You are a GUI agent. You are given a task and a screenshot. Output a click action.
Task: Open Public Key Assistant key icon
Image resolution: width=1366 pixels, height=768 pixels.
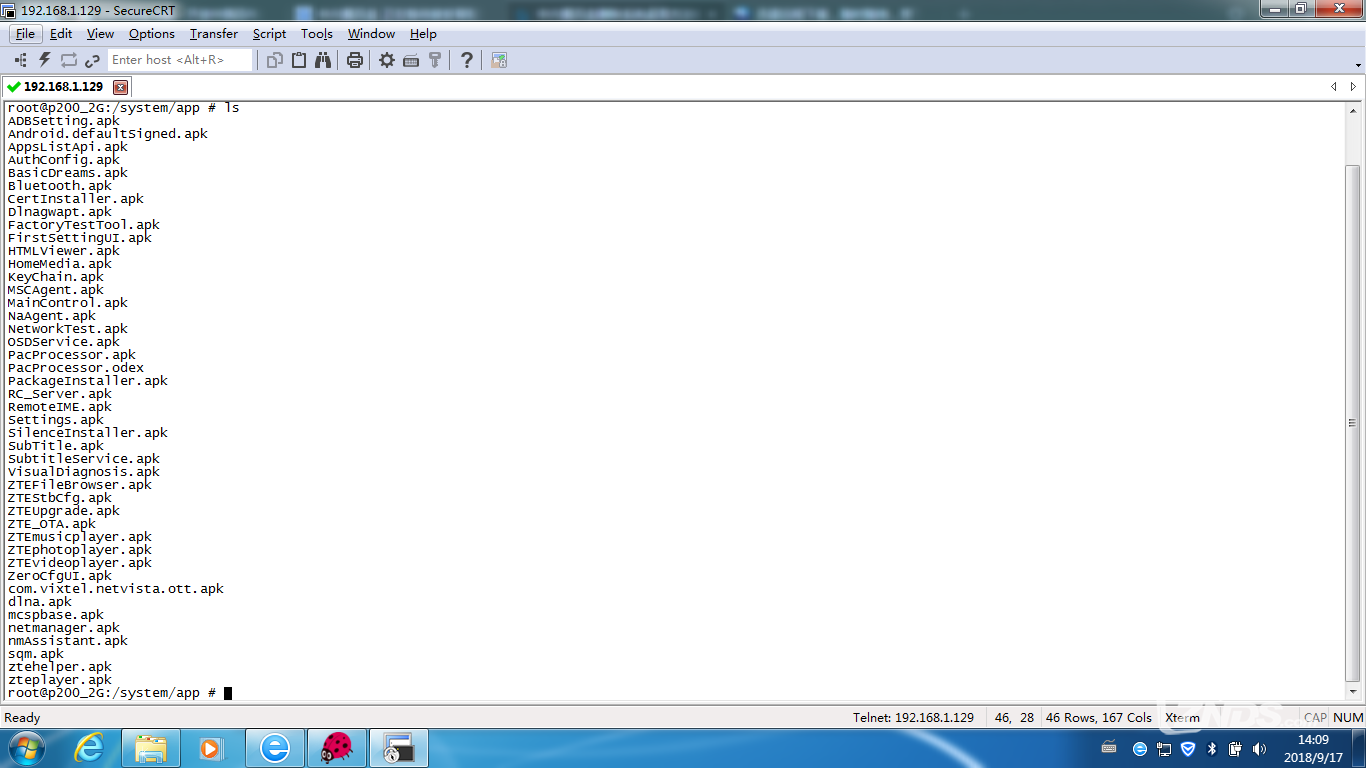click(435, 60)
